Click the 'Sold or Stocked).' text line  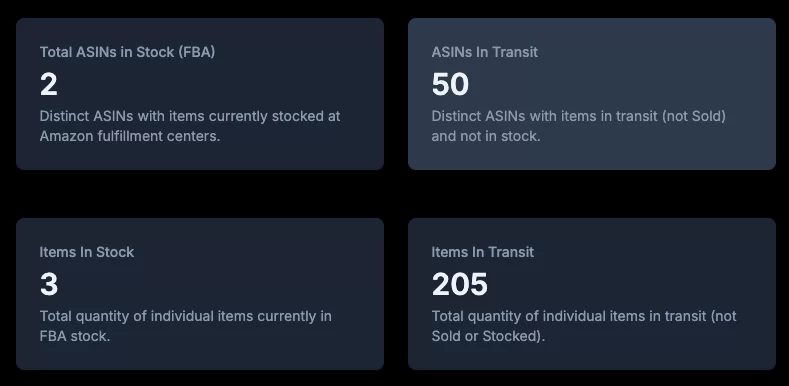point(488,336)
